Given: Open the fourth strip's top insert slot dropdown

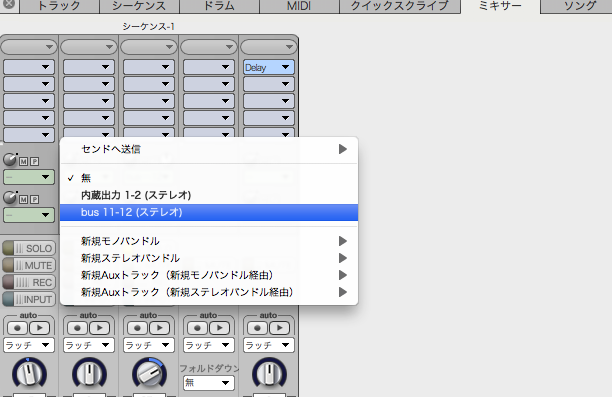Looking at the screenshot, I should point(209,67).
